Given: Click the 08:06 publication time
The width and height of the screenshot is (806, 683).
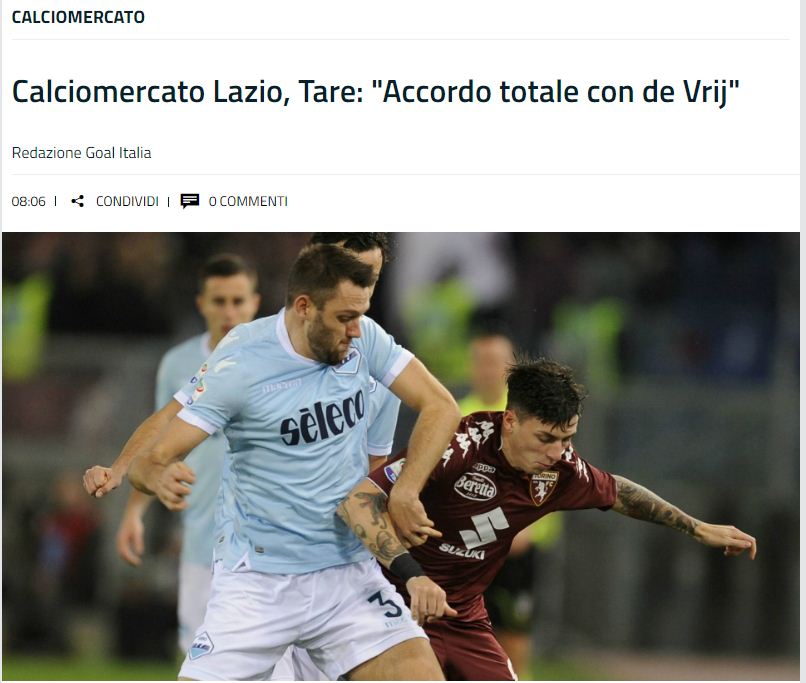Looking at the screenshot, I should [28, 201].
